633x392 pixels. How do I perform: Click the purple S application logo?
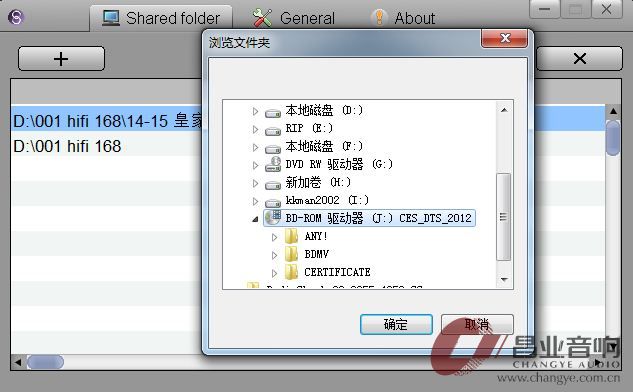click(x=16, y=17)
